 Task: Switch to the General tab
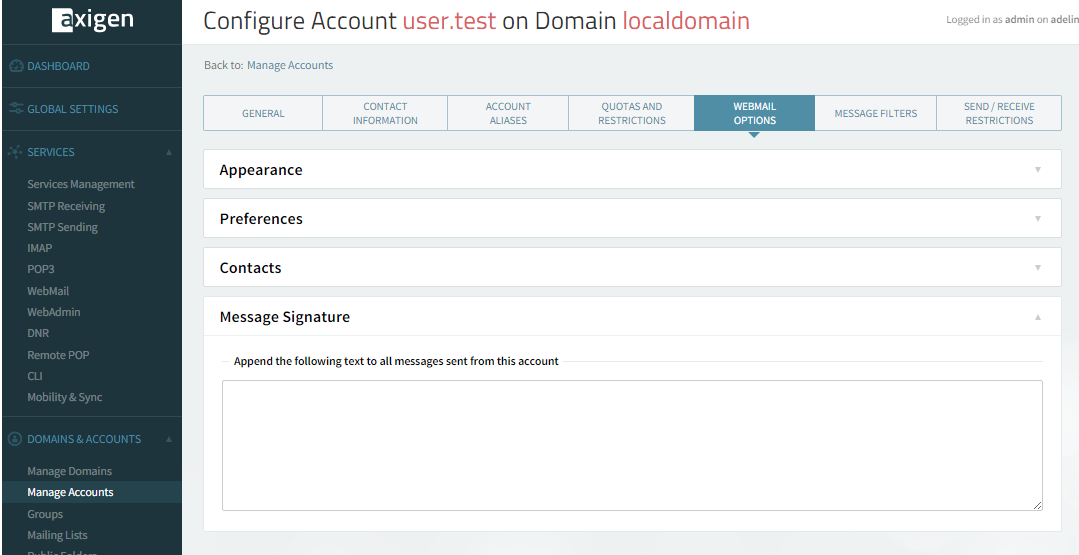pyautogui.click(x=263, y=114)
